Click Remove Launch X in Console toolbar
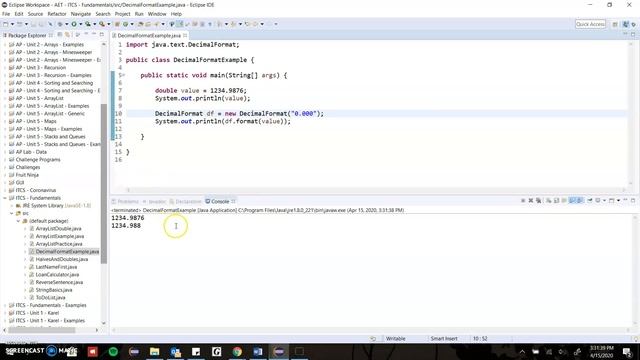 click(x=531, y=200)
